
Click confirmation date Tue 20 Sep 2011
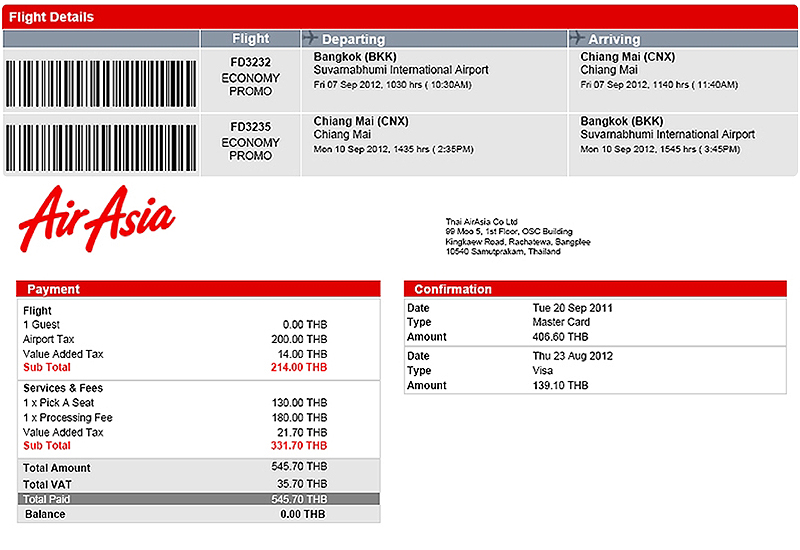[x=572, y=308]
